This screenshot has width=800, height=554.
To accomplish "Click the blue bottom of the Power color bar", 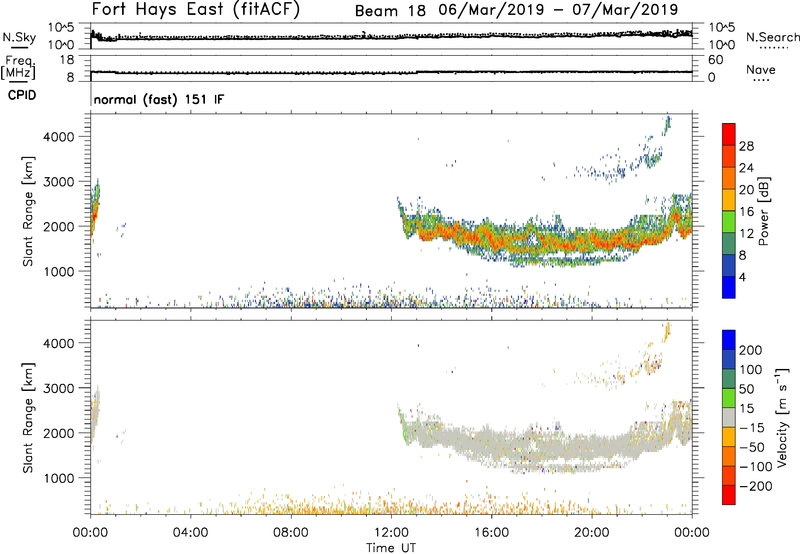I will coord(729,287).
